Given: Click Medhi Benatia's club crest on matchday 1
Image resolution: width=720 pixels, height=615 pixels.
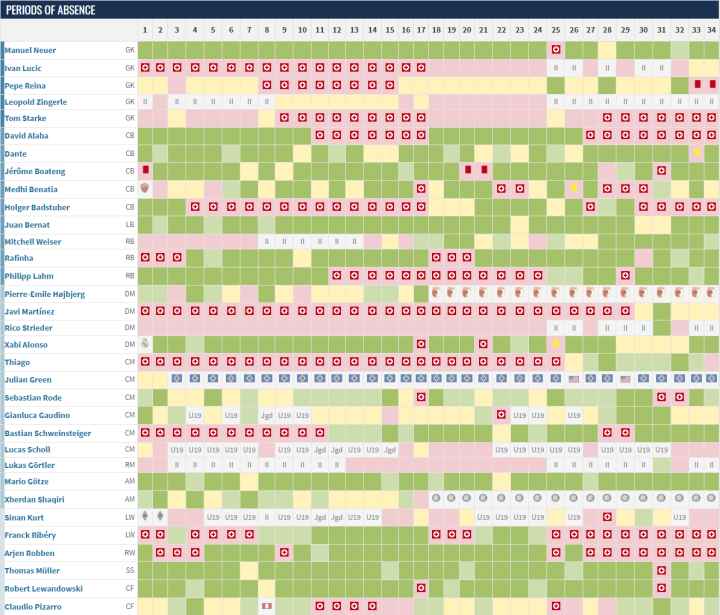Looking at the screenshot, I should (x=146, y=187).
